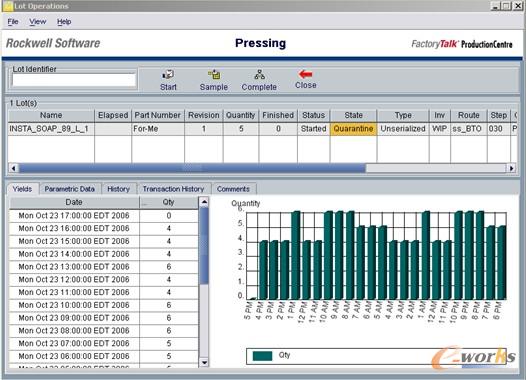
Task: Click the red Close arrow icon
Action: pyautogui.click(x=305, y=74)
